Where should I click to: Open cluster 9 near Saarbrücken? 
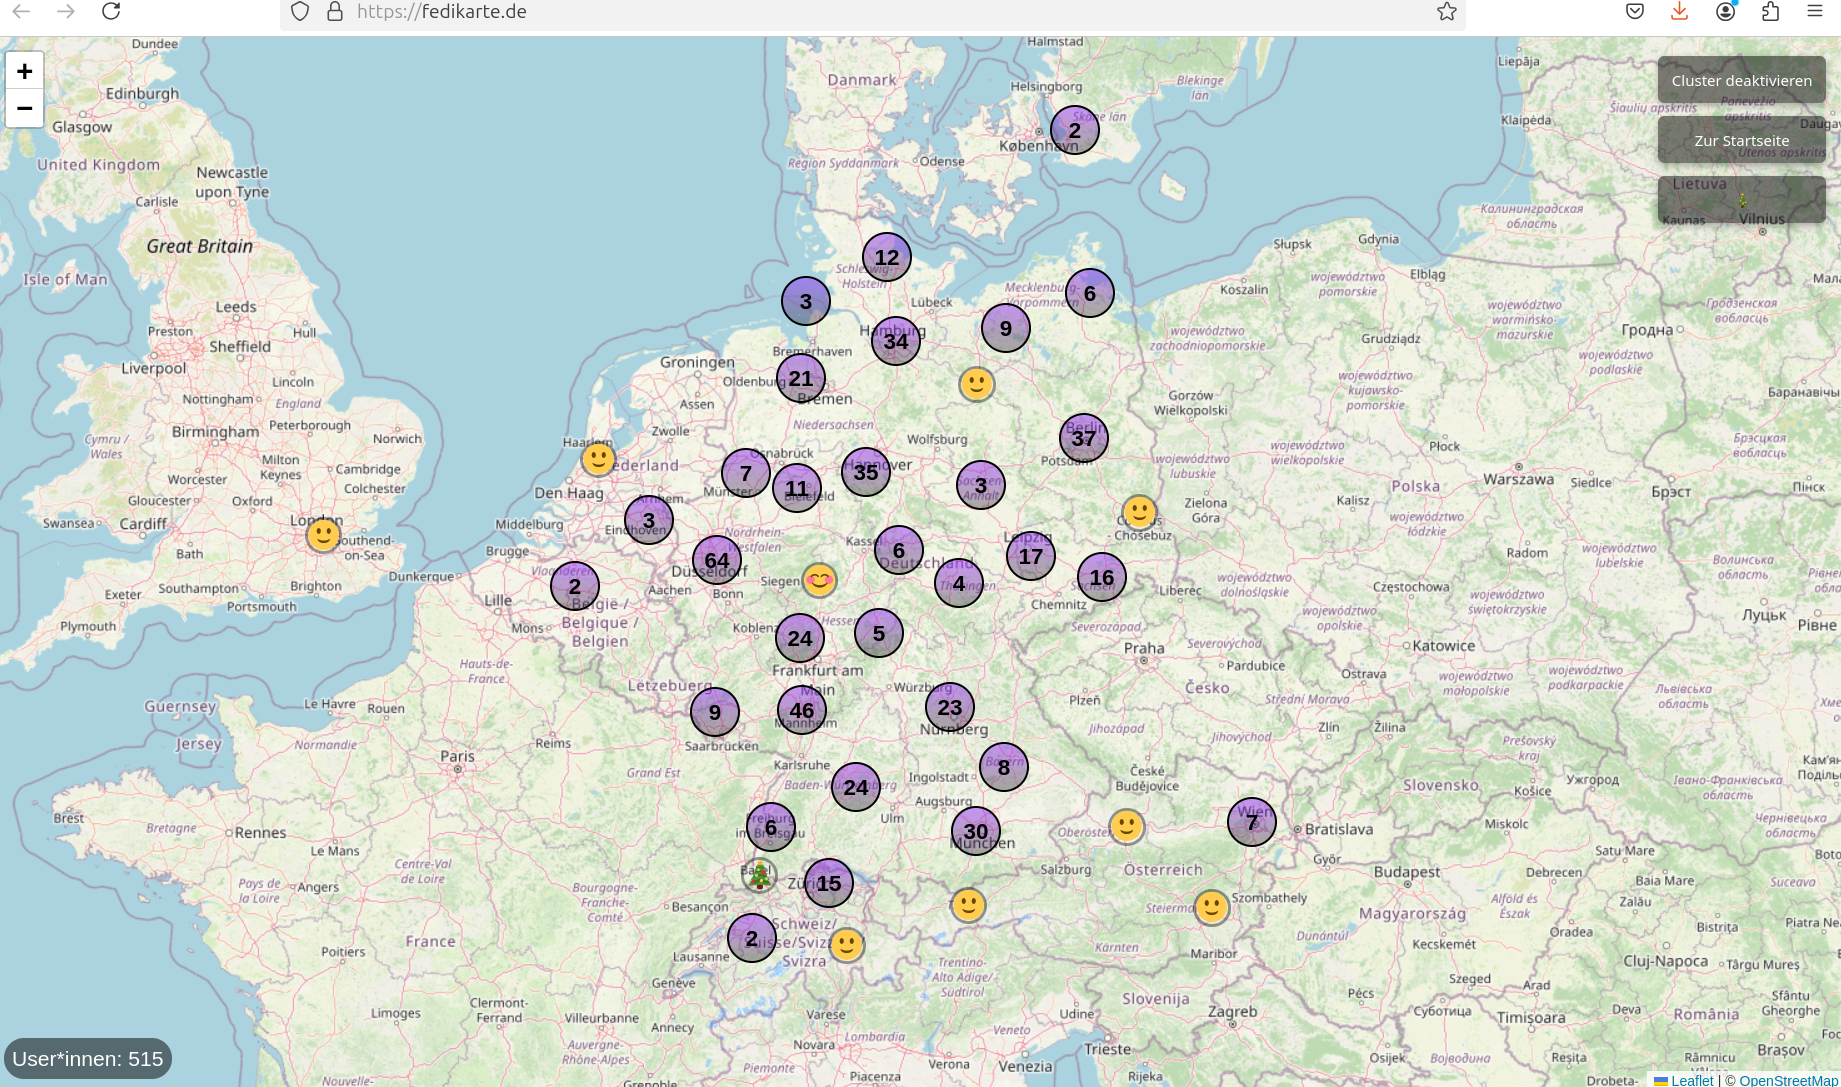tap(715, 712)
